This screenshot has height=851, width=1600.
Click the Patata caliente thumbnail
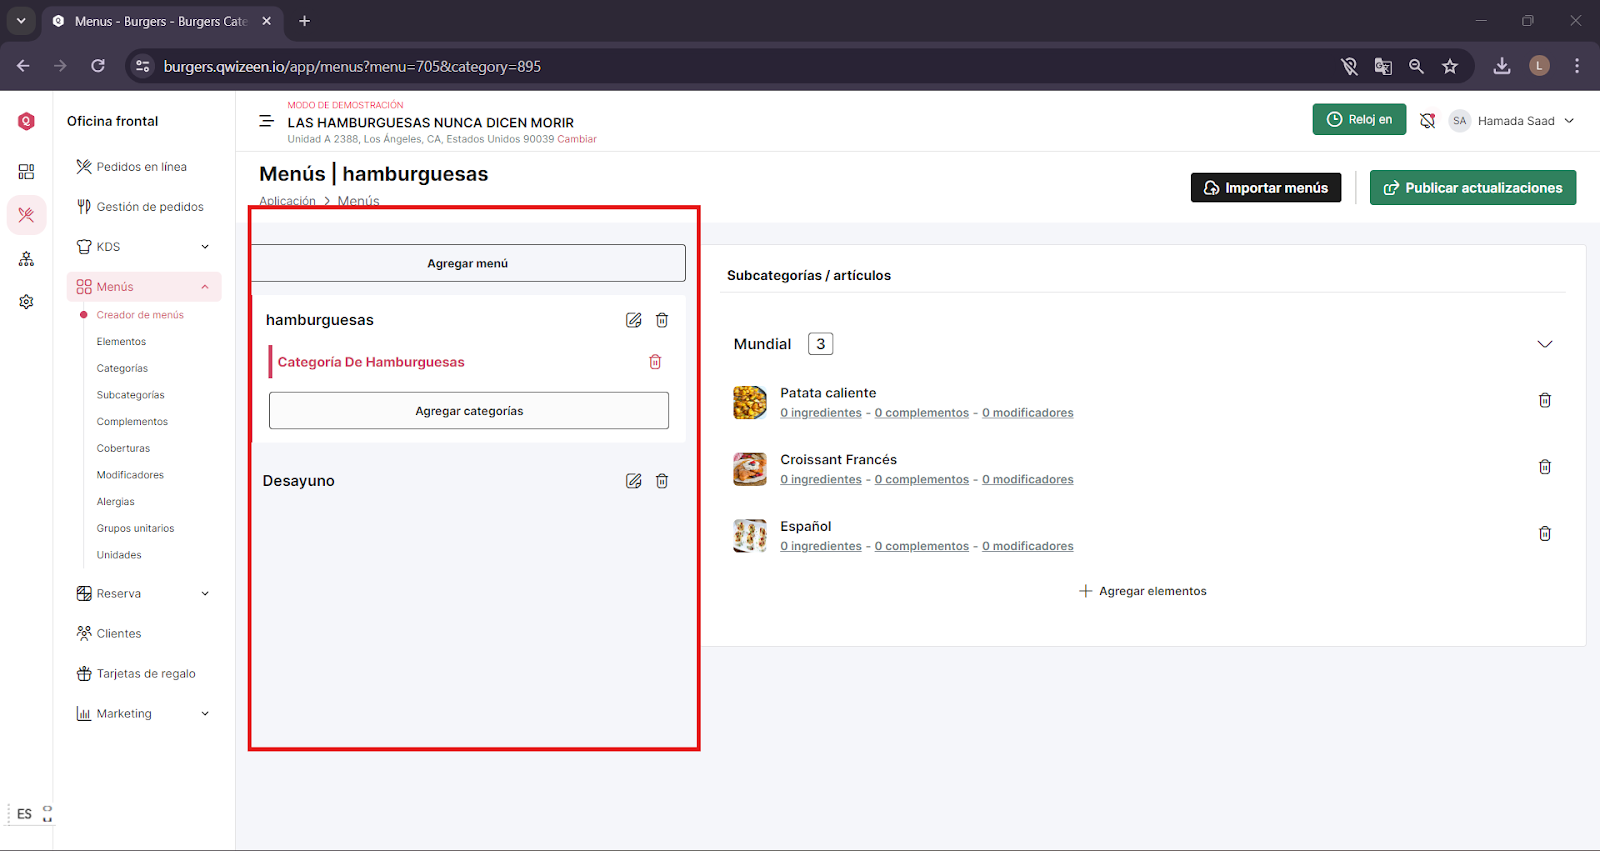click(750, 402)
